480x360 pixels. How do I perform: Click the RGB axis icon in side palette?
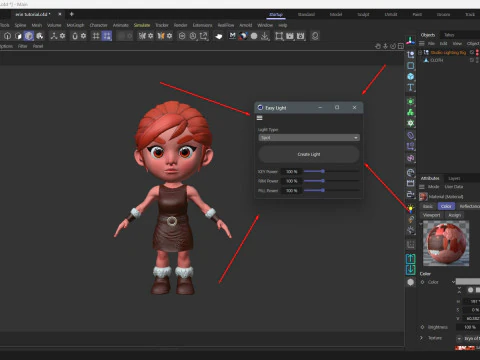point(411,41)
